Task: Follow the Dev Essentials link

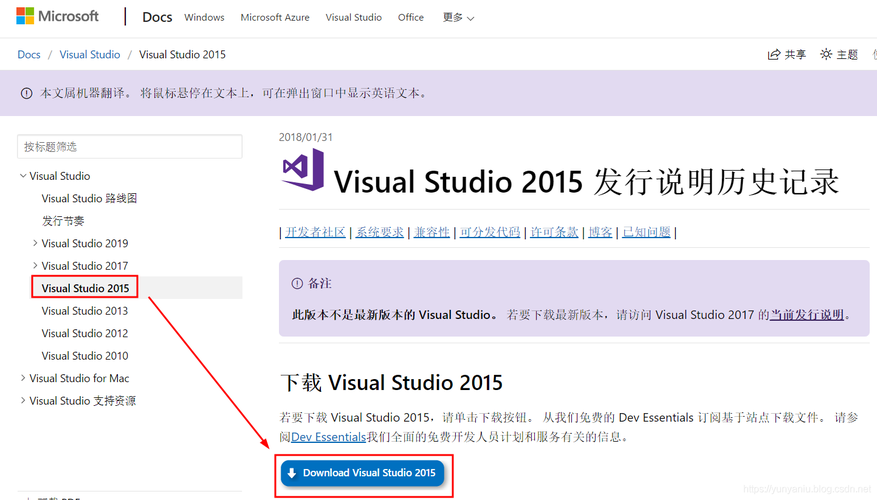Action: click(328, 437)
